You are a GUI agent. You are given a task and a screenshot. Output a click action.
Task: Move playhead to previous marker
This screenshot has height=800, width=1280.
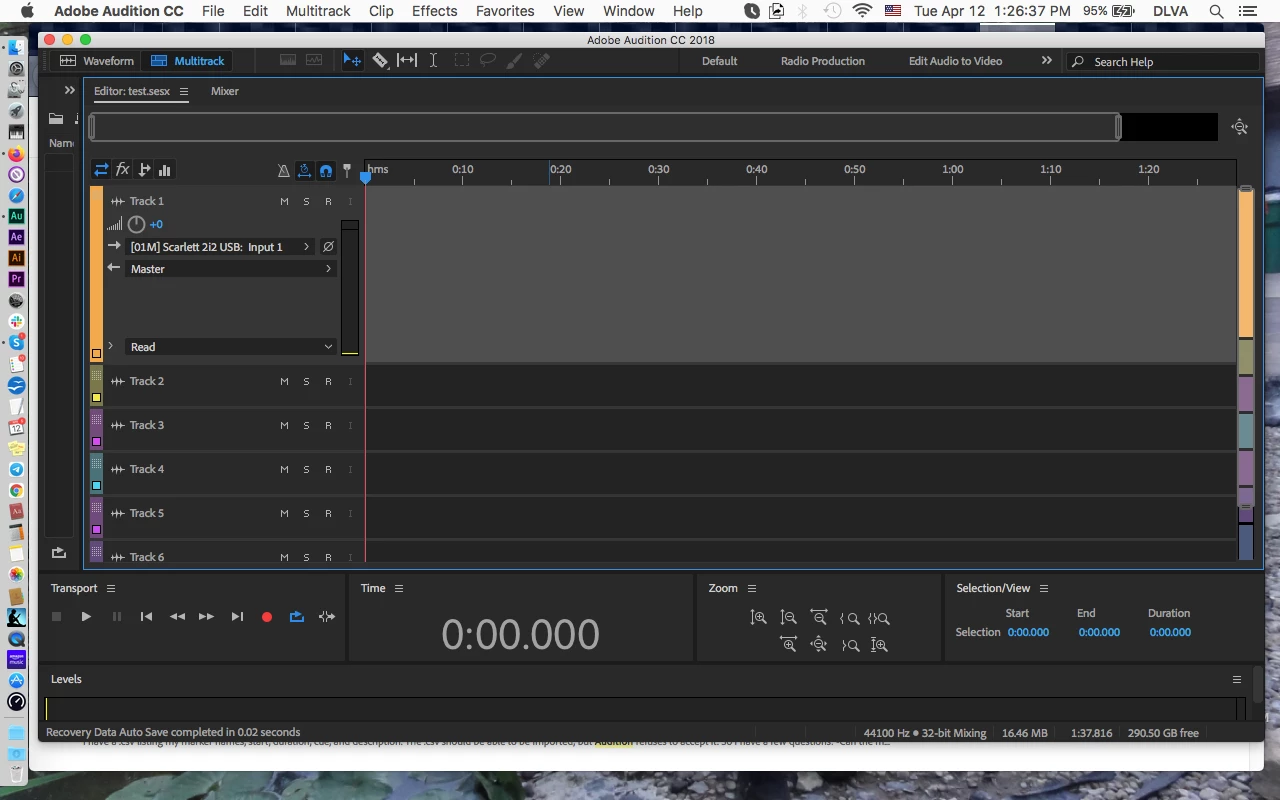coord(146,617)
